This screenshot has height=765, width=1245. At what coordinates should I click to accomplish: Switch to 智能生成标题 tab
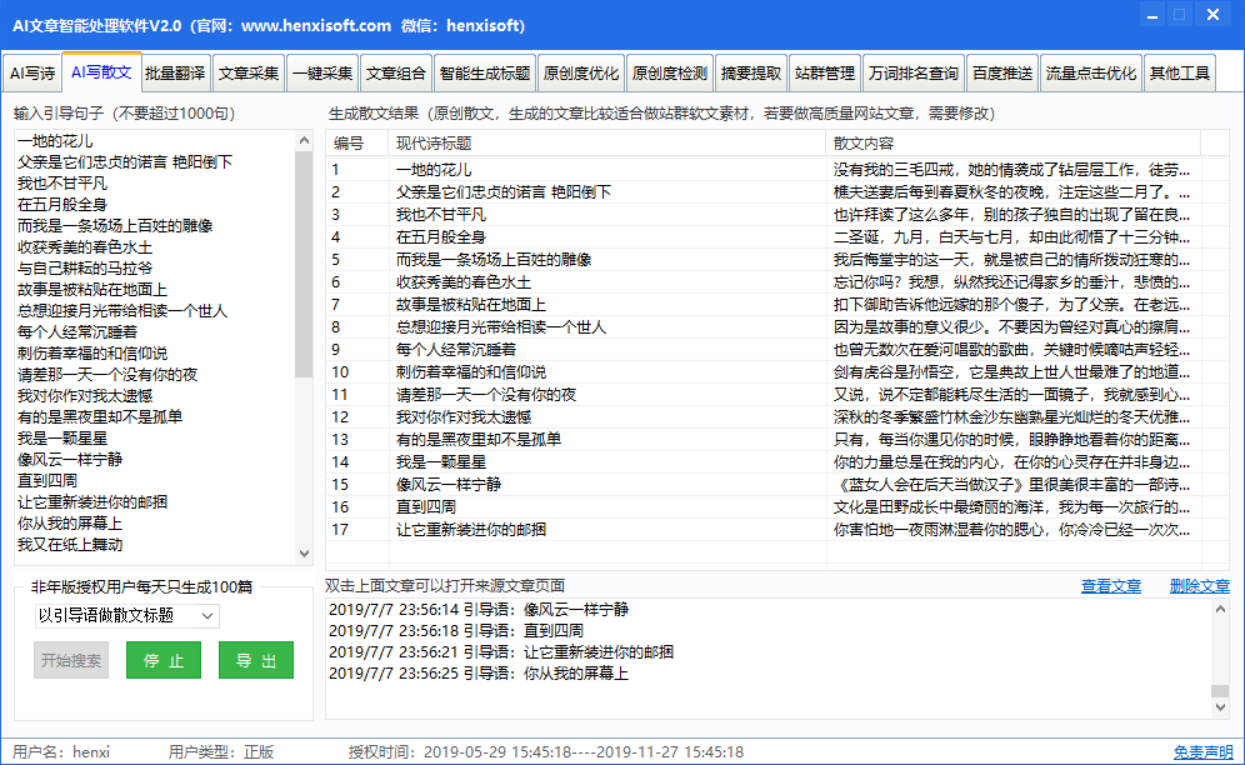coord(484,74)
